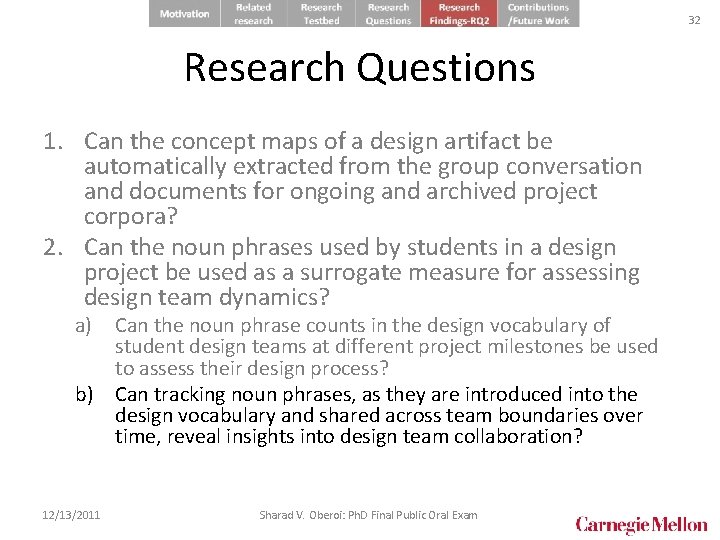
Task: Click the footer 'Sharad V. Oberoi: PhD Final Public Oral Exam'
Action: click(368, 515)
